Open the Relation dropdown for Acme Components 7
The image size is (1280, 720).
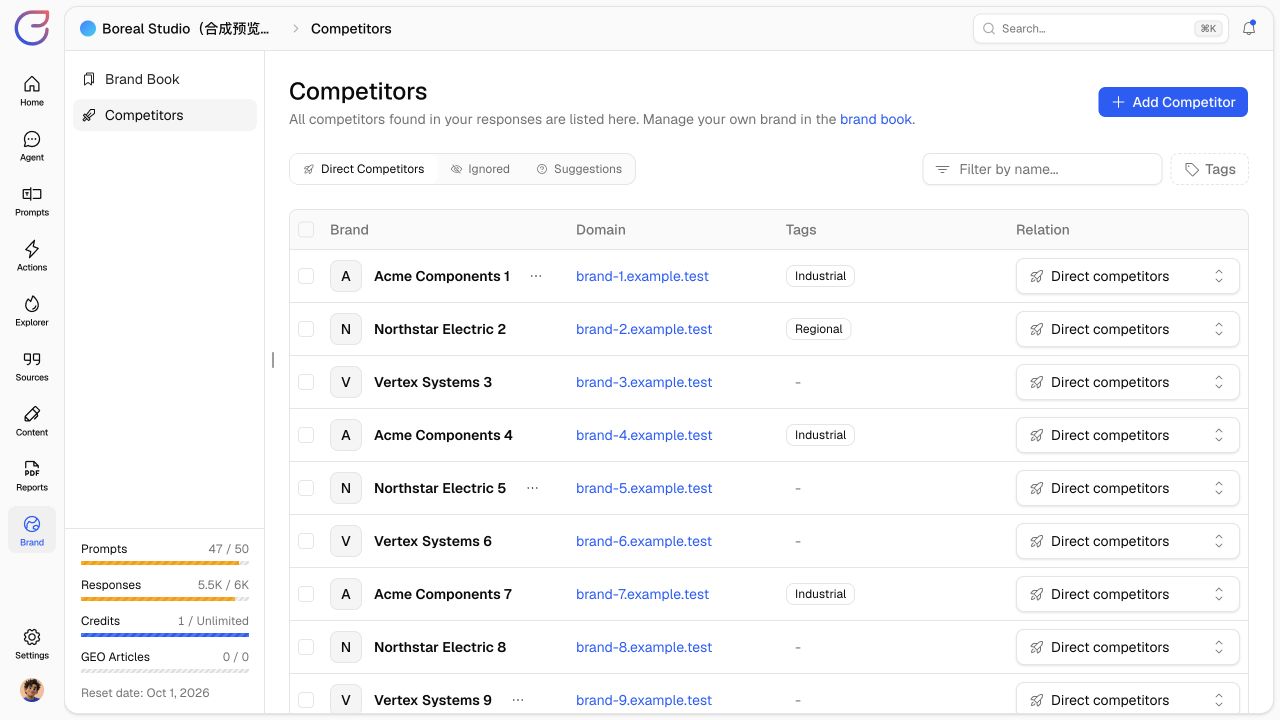click(x=1128, y=594)
